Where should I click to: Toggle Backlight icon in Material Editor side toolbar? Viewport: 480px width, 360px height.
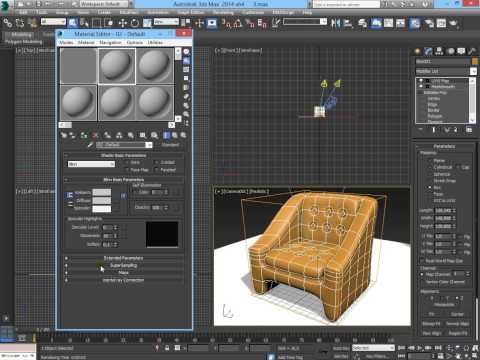(186, 60)
